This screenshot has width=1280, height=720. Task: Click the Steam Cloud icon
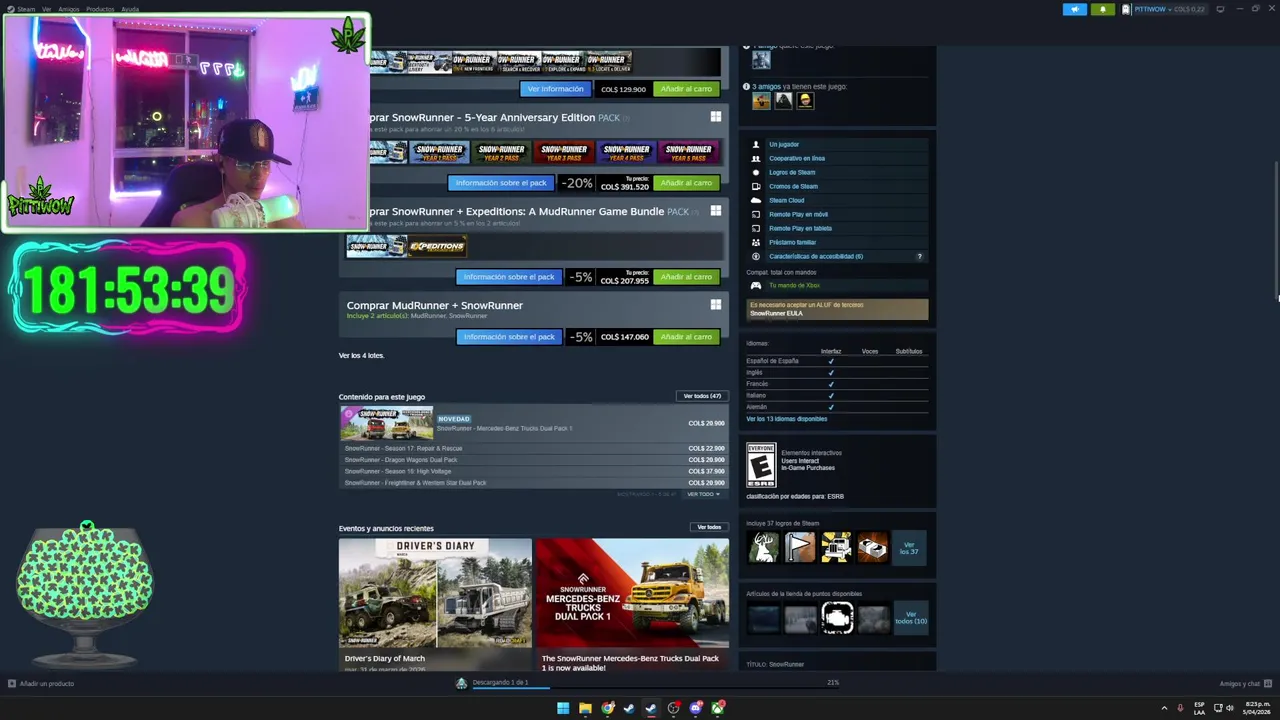point(756,200)
